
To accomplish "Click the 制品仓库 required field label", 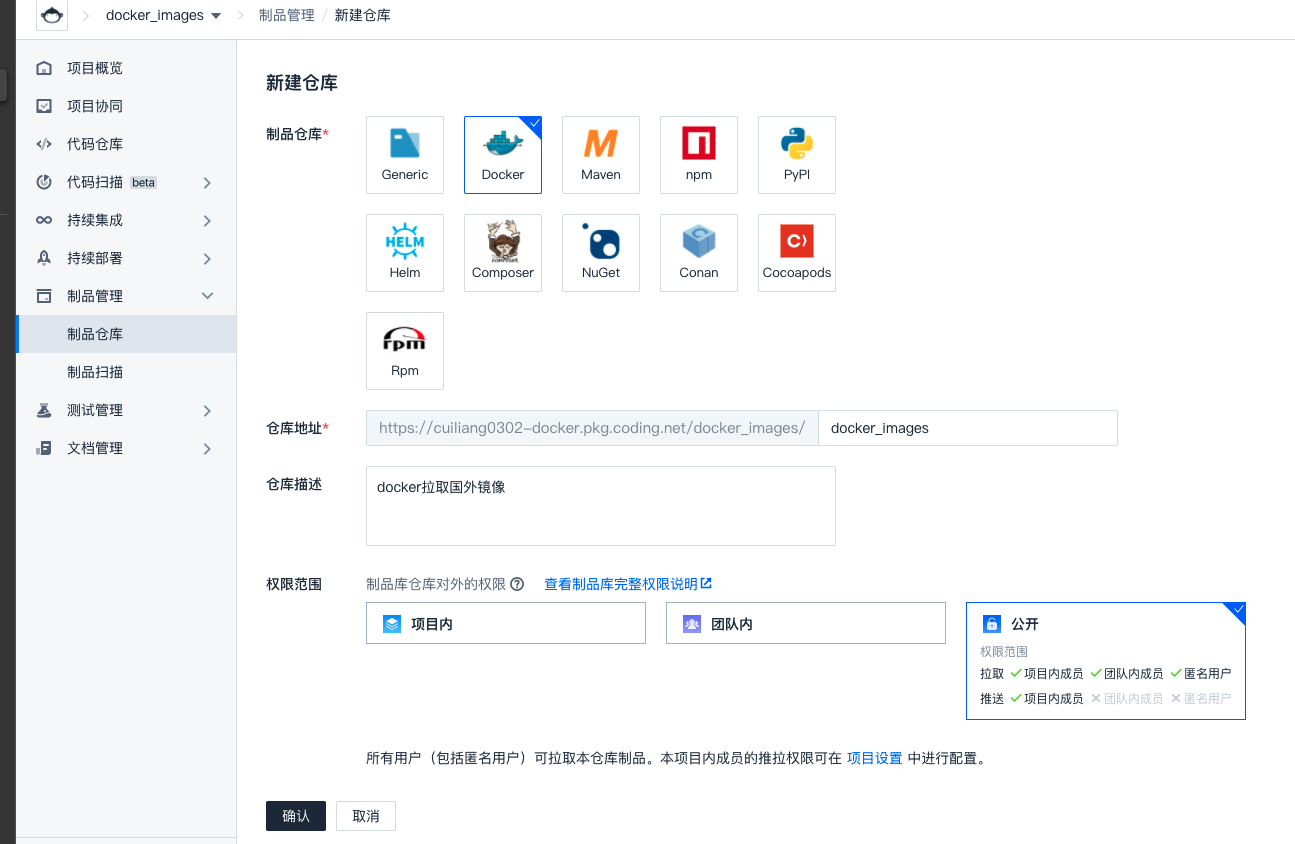I will click(x=298, y=133).
